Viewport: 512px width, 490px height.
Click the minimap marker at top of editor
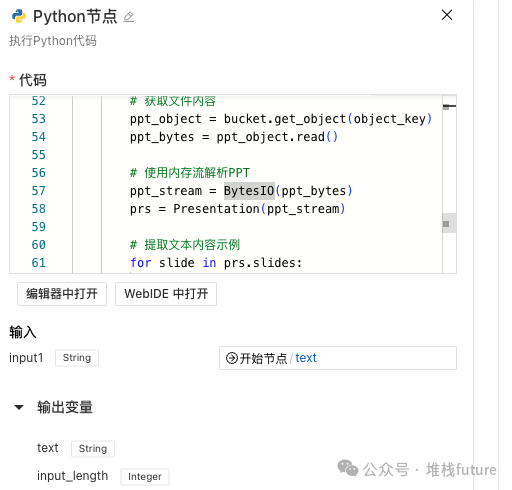[449, 106]
